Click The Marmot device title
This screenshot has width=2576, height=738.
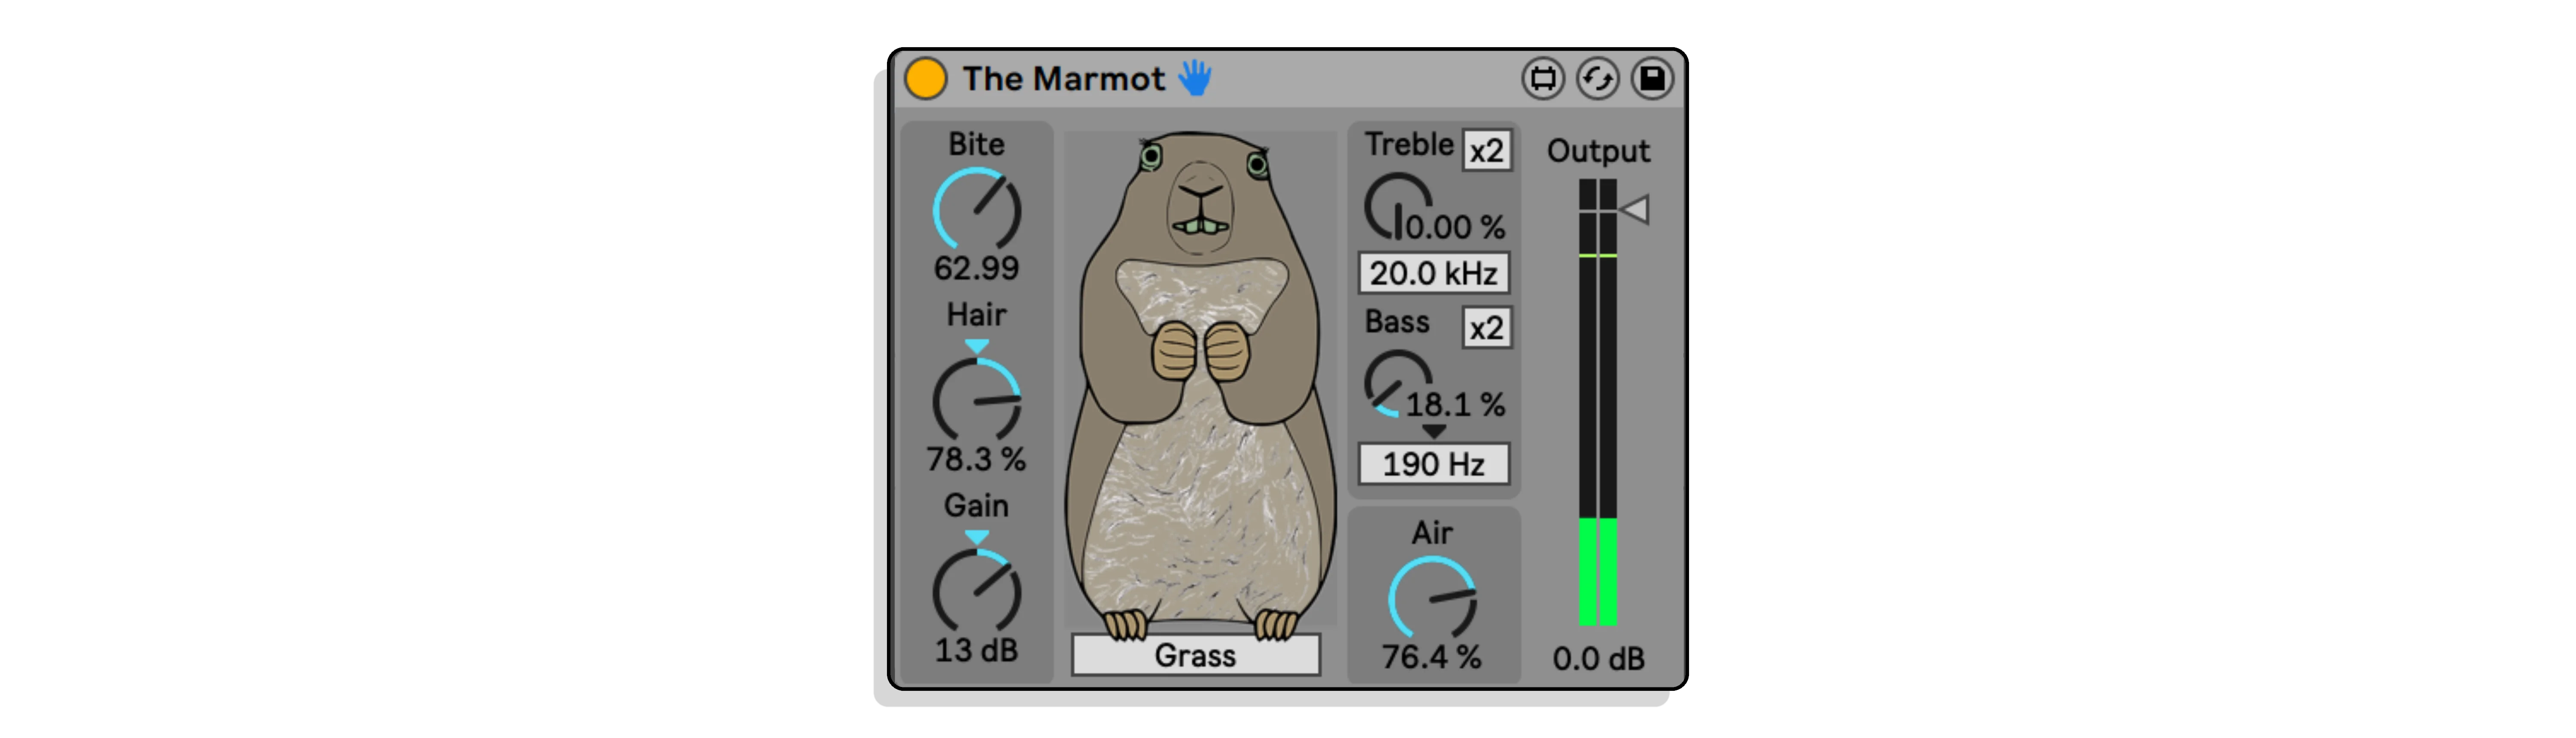pos(1063,79)
